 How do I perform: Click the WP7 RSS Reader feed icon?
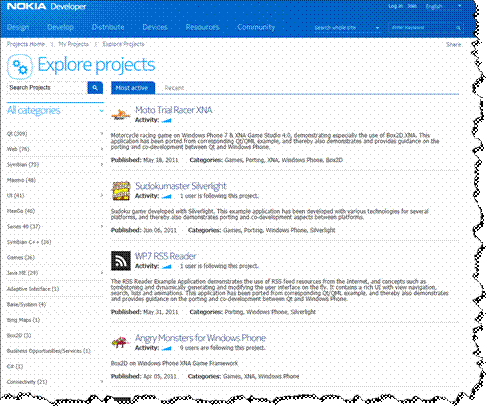click(x=121, y=261)
